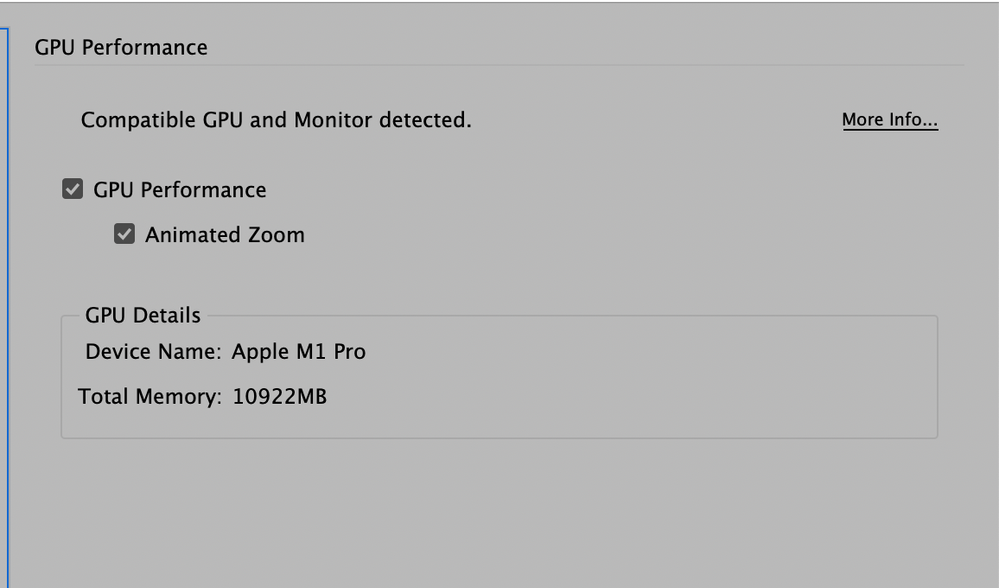Select the 10922MB memory value

pos(280,397)
